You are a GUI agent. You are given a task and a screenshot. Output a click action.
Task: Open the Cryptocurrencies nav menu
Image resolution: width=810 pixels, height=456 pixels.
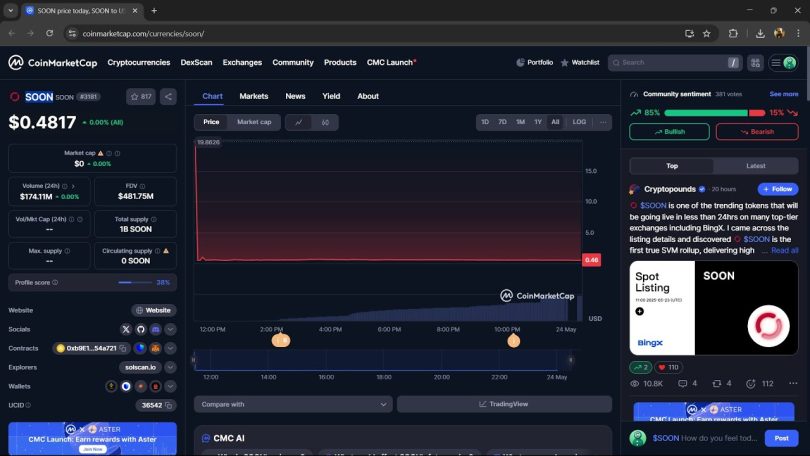click(138, 62)
